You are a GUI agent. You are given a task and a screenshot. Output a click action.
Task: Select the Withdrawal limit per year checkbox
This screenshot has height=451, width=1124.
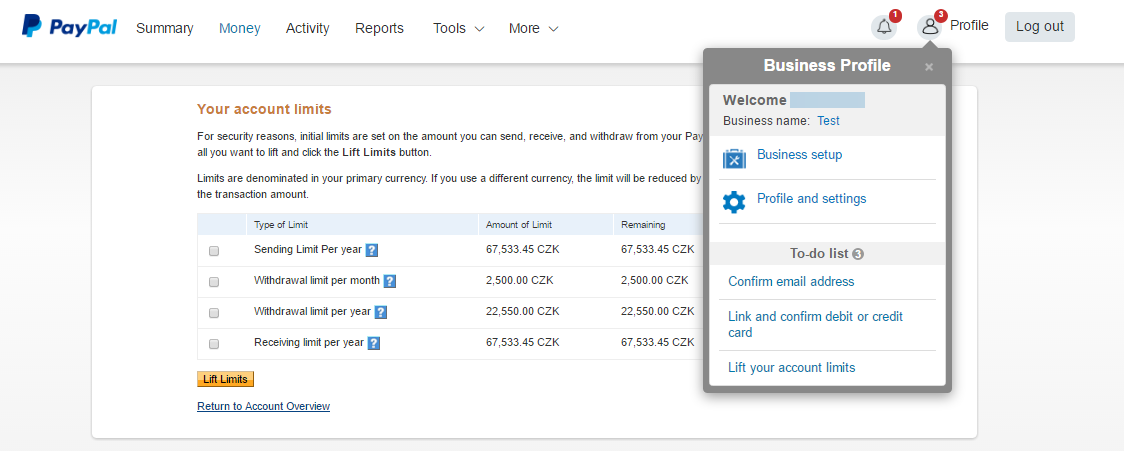(x=214, y=313)
